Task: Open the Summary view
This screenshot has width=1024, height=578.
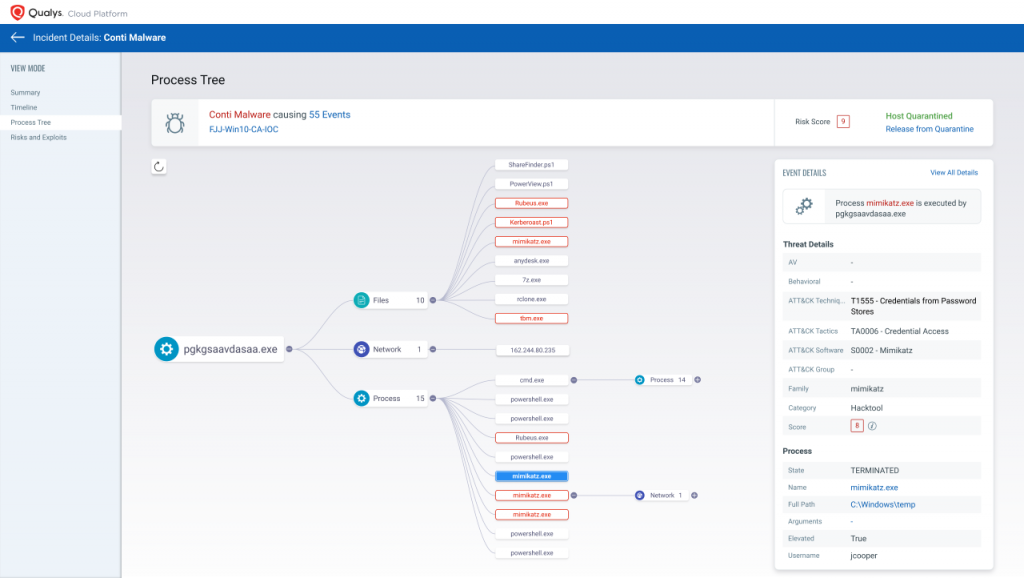Action: [25, 93]
